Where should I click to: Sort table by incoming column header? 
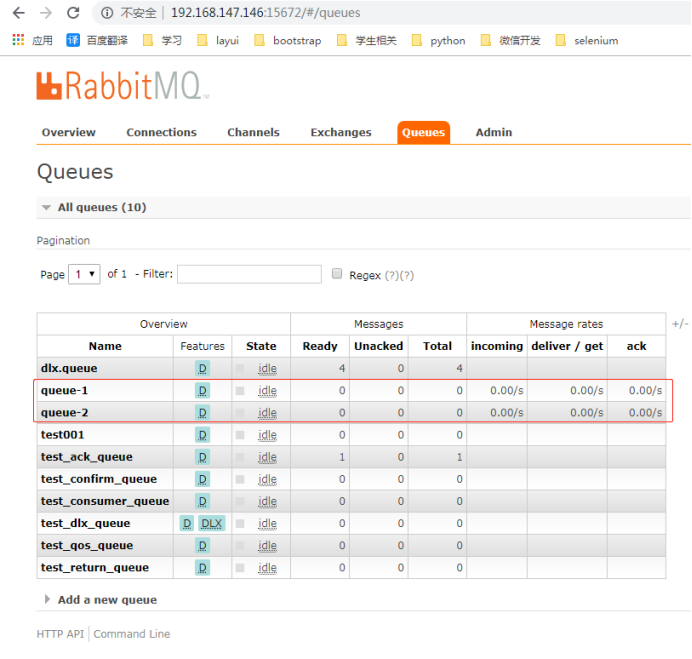(497, 346)
